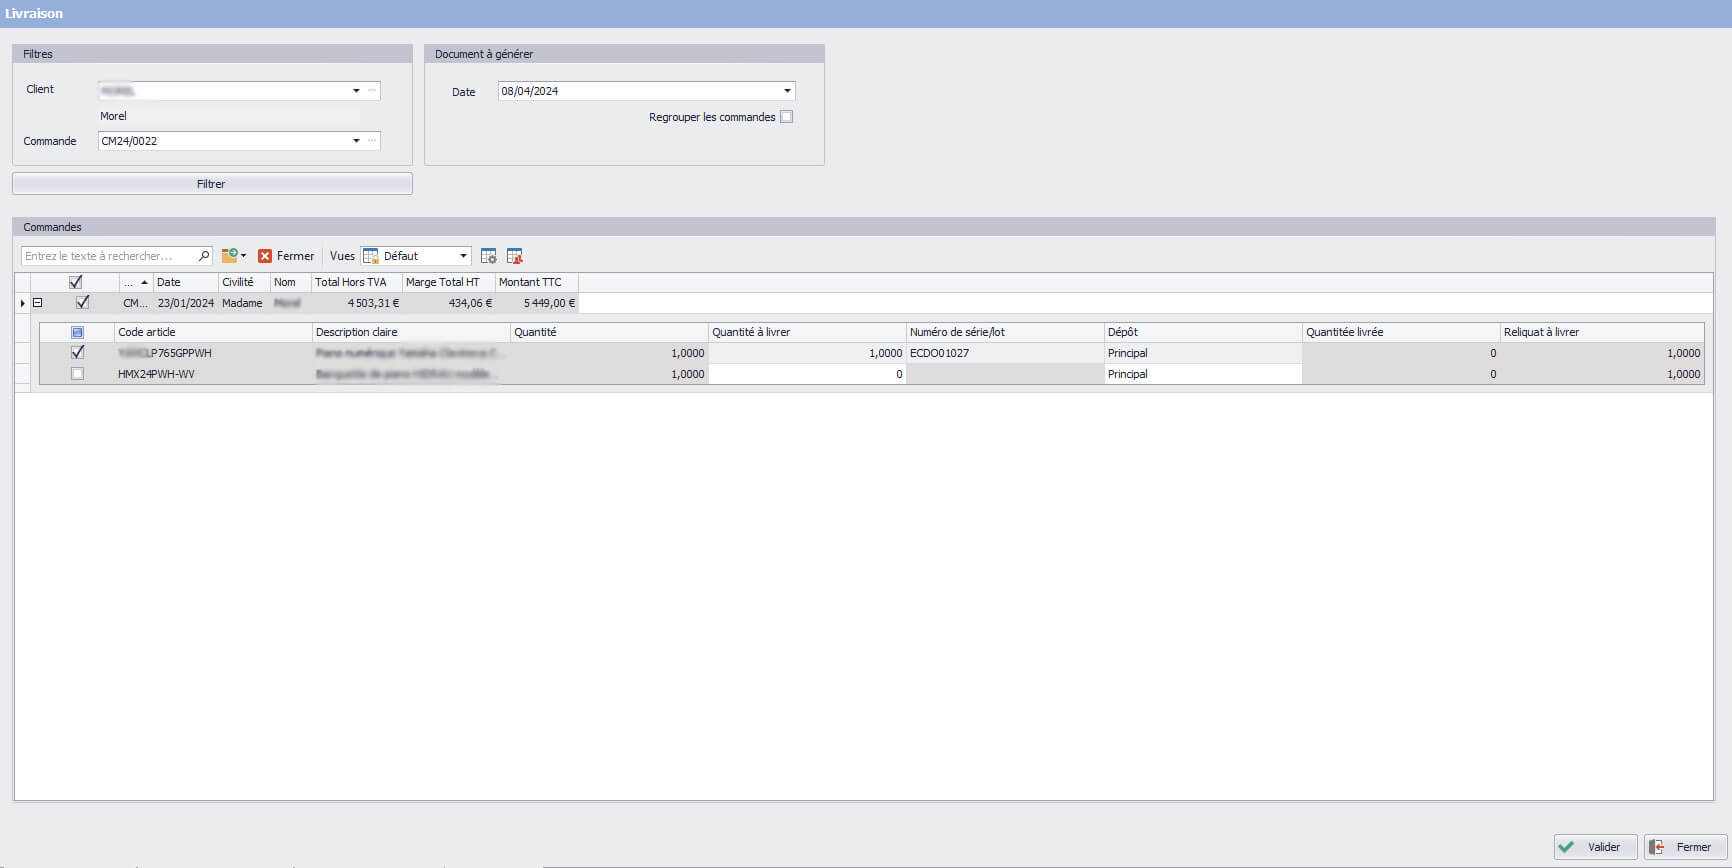Open the folder add icon in Commandes toolbar
The width and height of the screenshot is (1732, 868).
pos(230,256)
